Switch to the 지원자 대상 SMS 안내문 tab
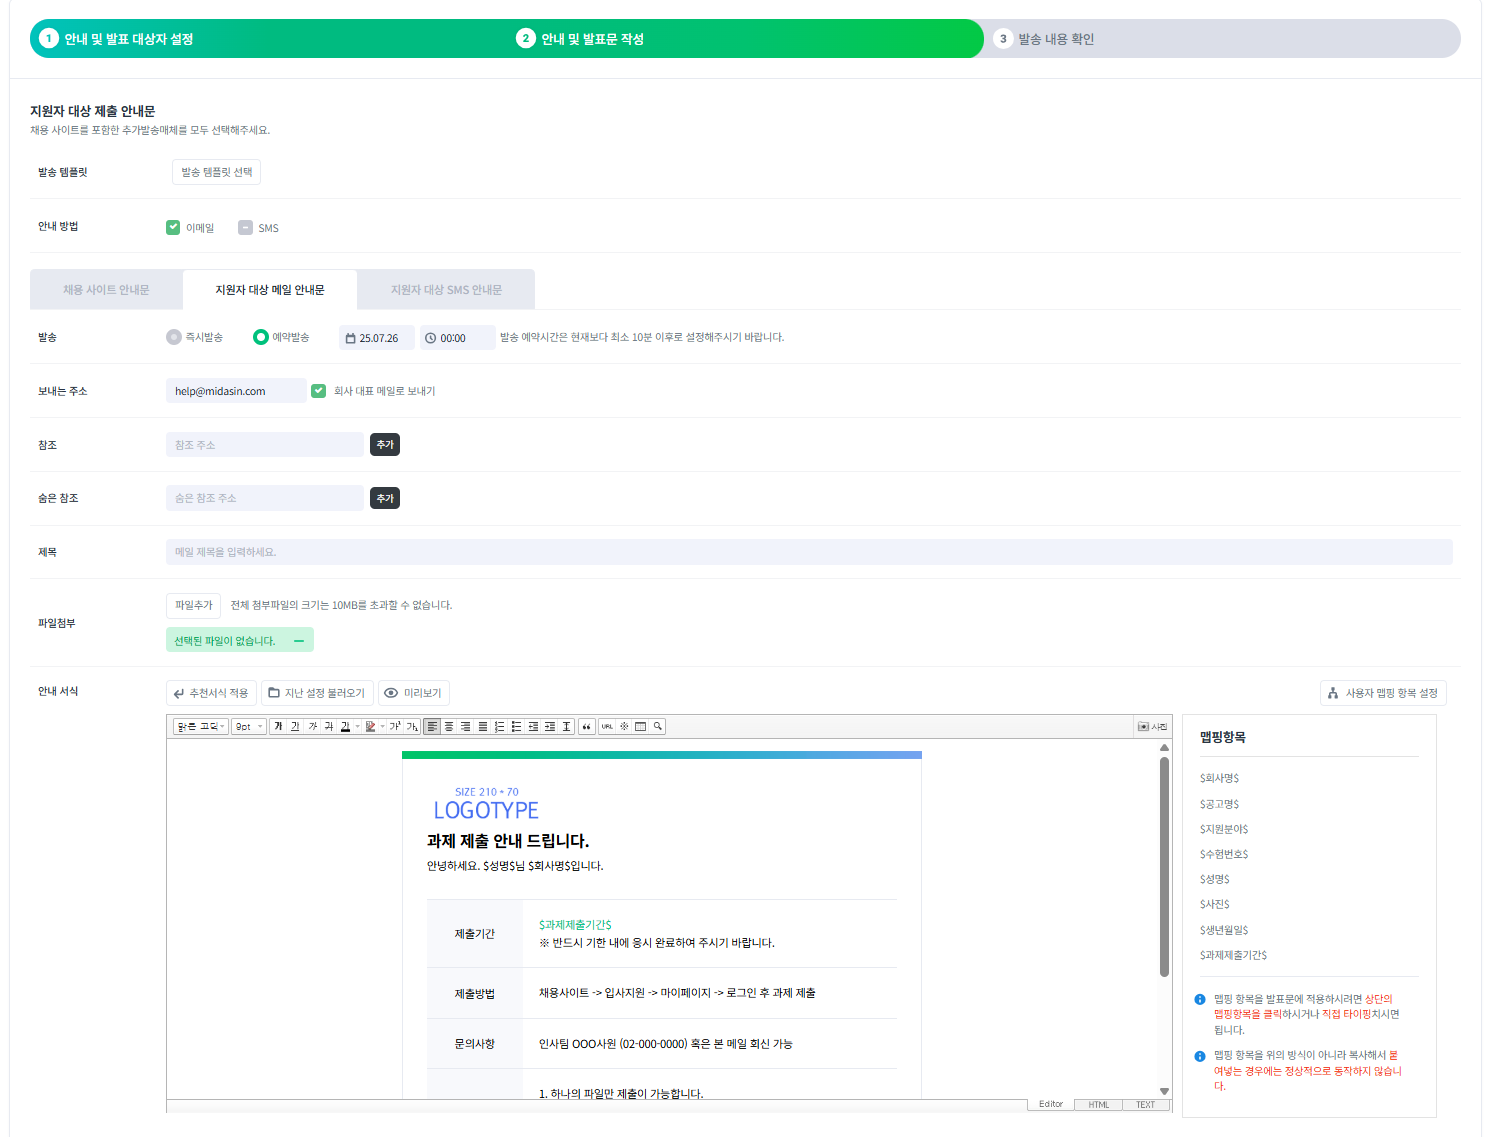This screenshot has height=1137, width=1493. (446, 290)
